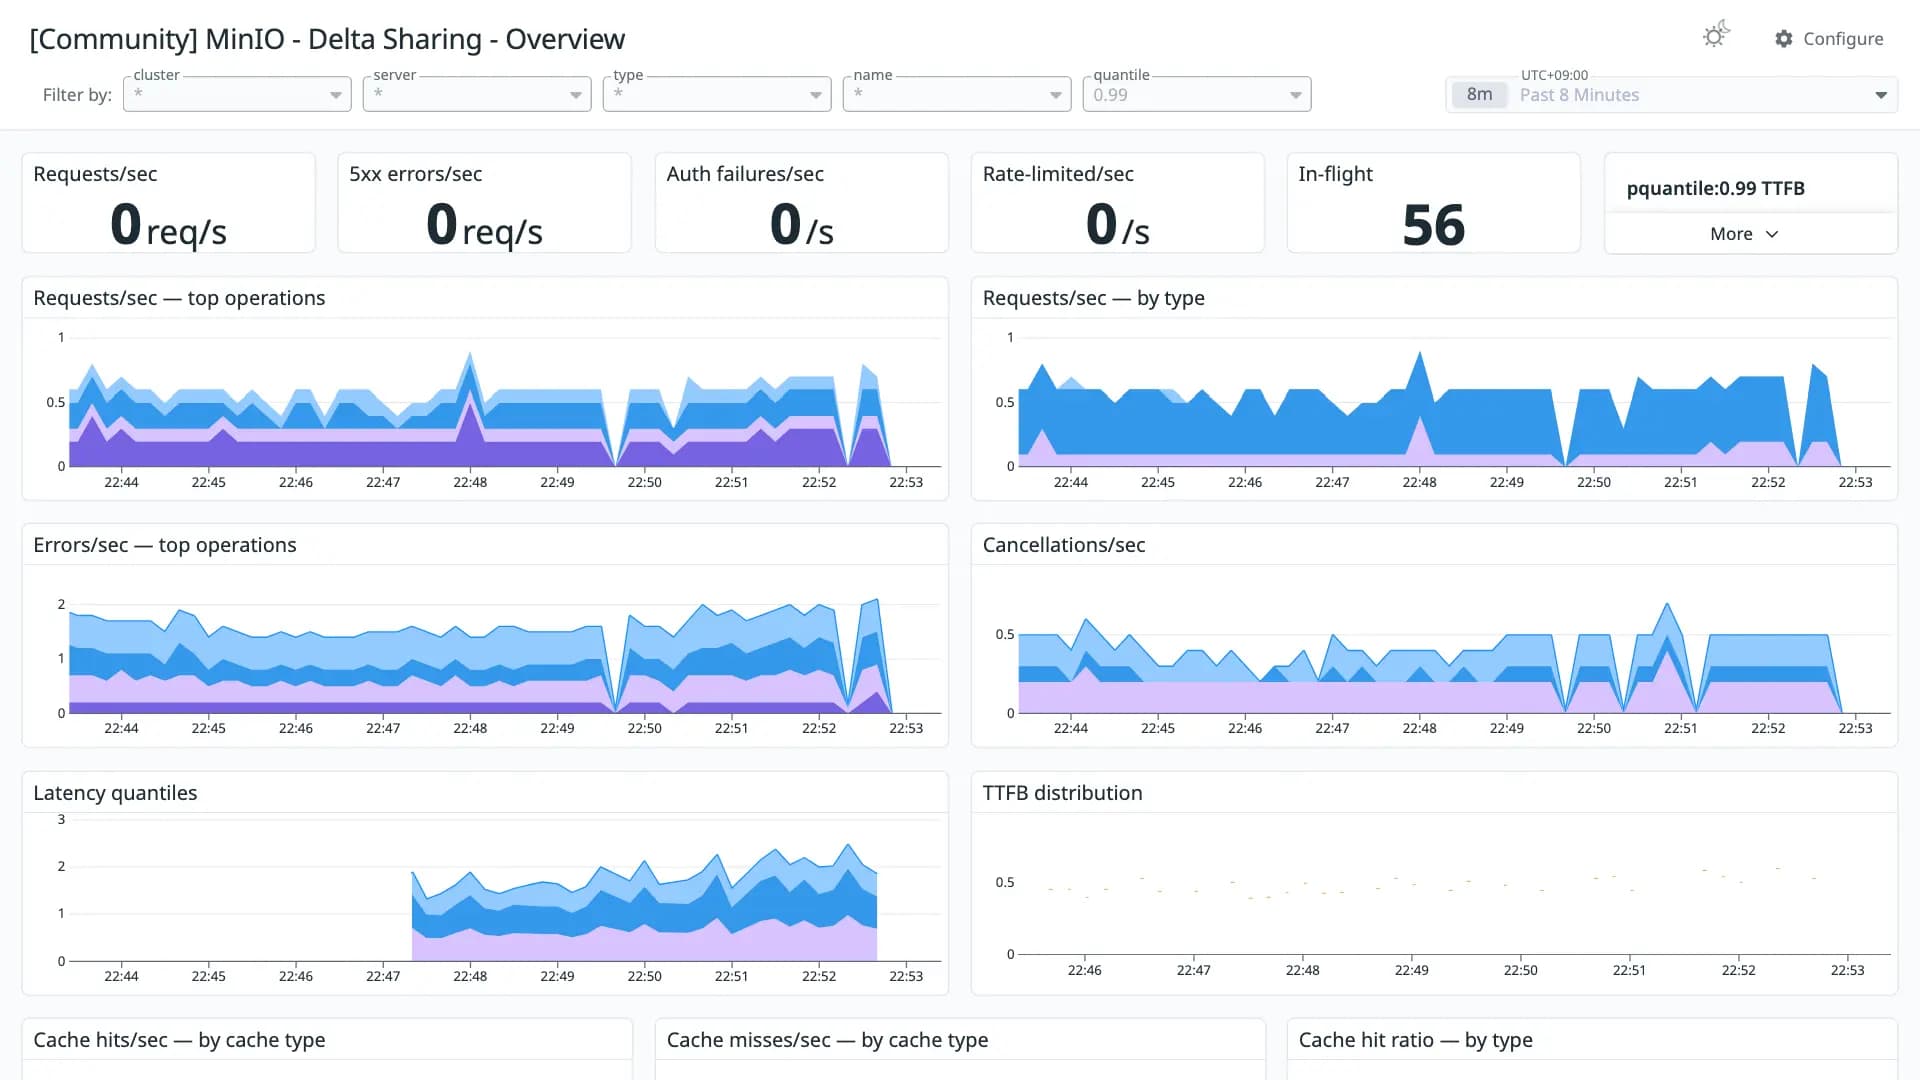Open the 5xx errors/sec widget
The height and width of the screenshot is (1080, 1920).
[x=485, y=203]
